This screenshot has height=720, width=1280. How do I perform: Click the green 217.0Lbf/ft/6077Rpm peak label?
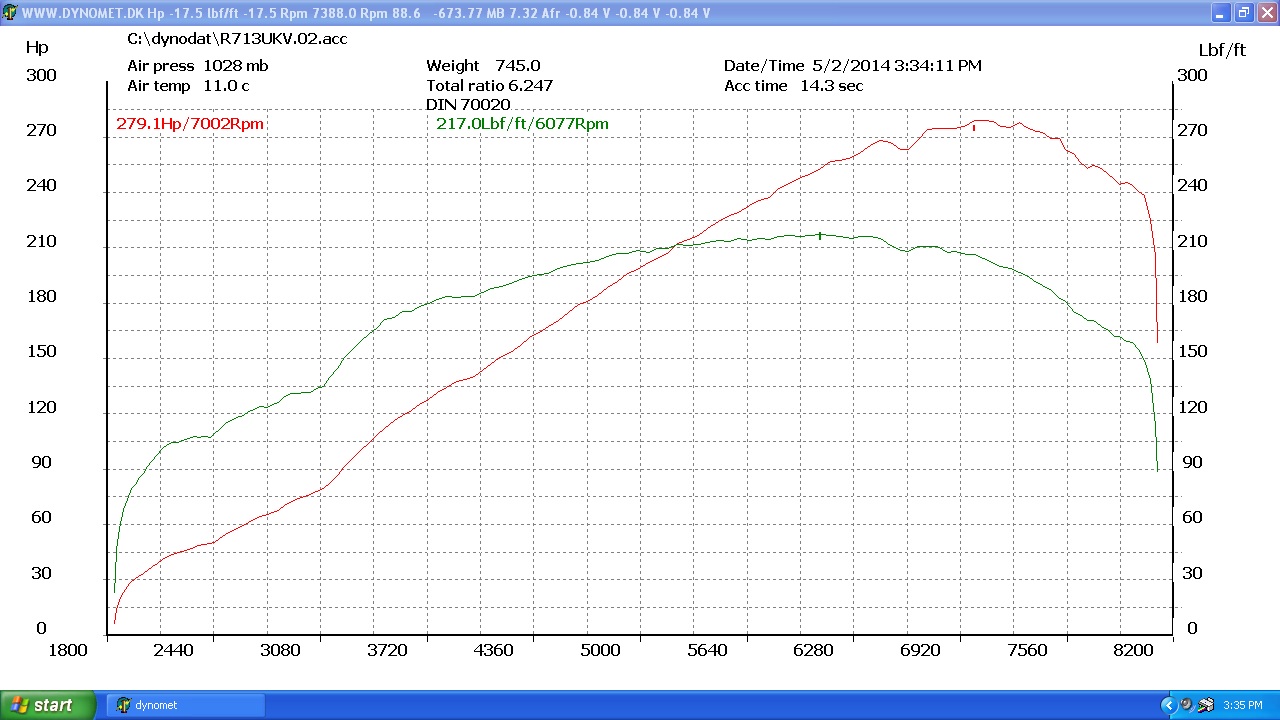(x=522, y=124)
